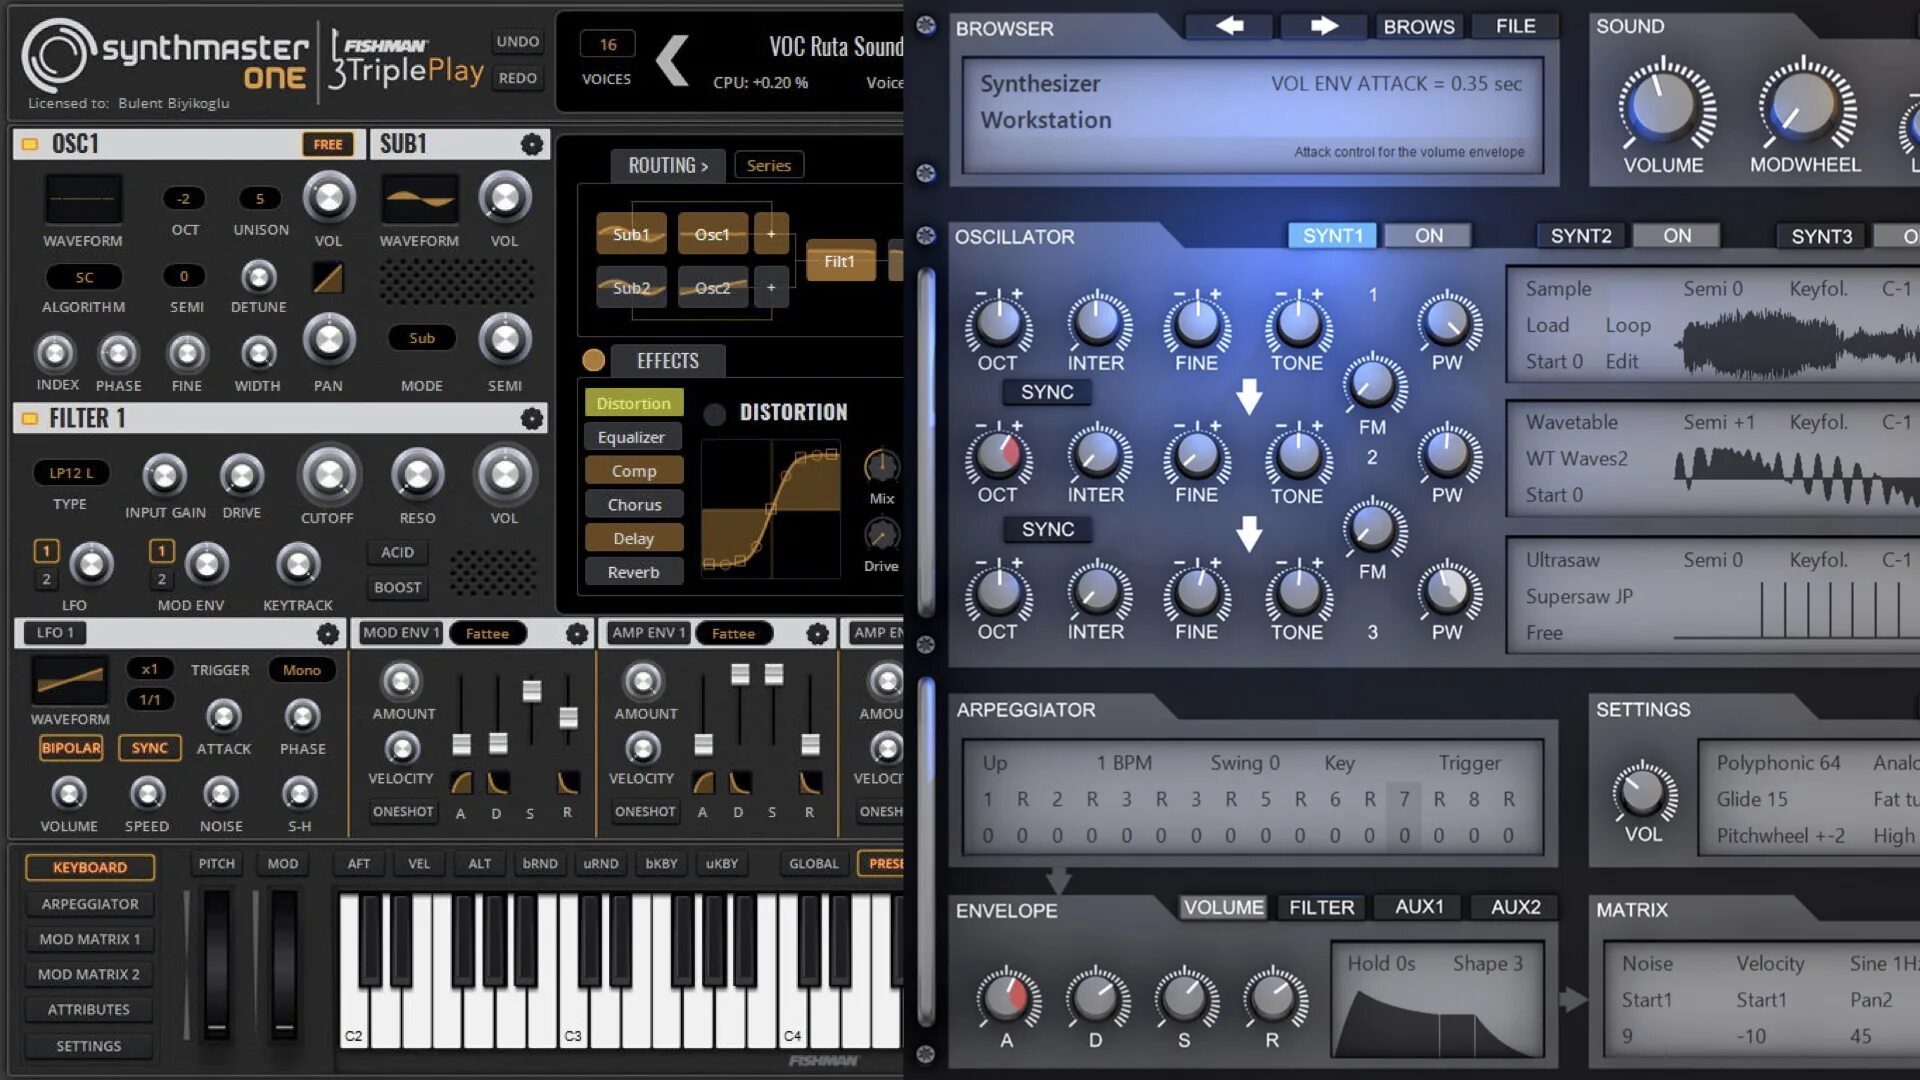The width and height of the screenshot is (1920, 1080).
Task: Click the LFO 1 gear icon
Action: (x=327, y=633)
